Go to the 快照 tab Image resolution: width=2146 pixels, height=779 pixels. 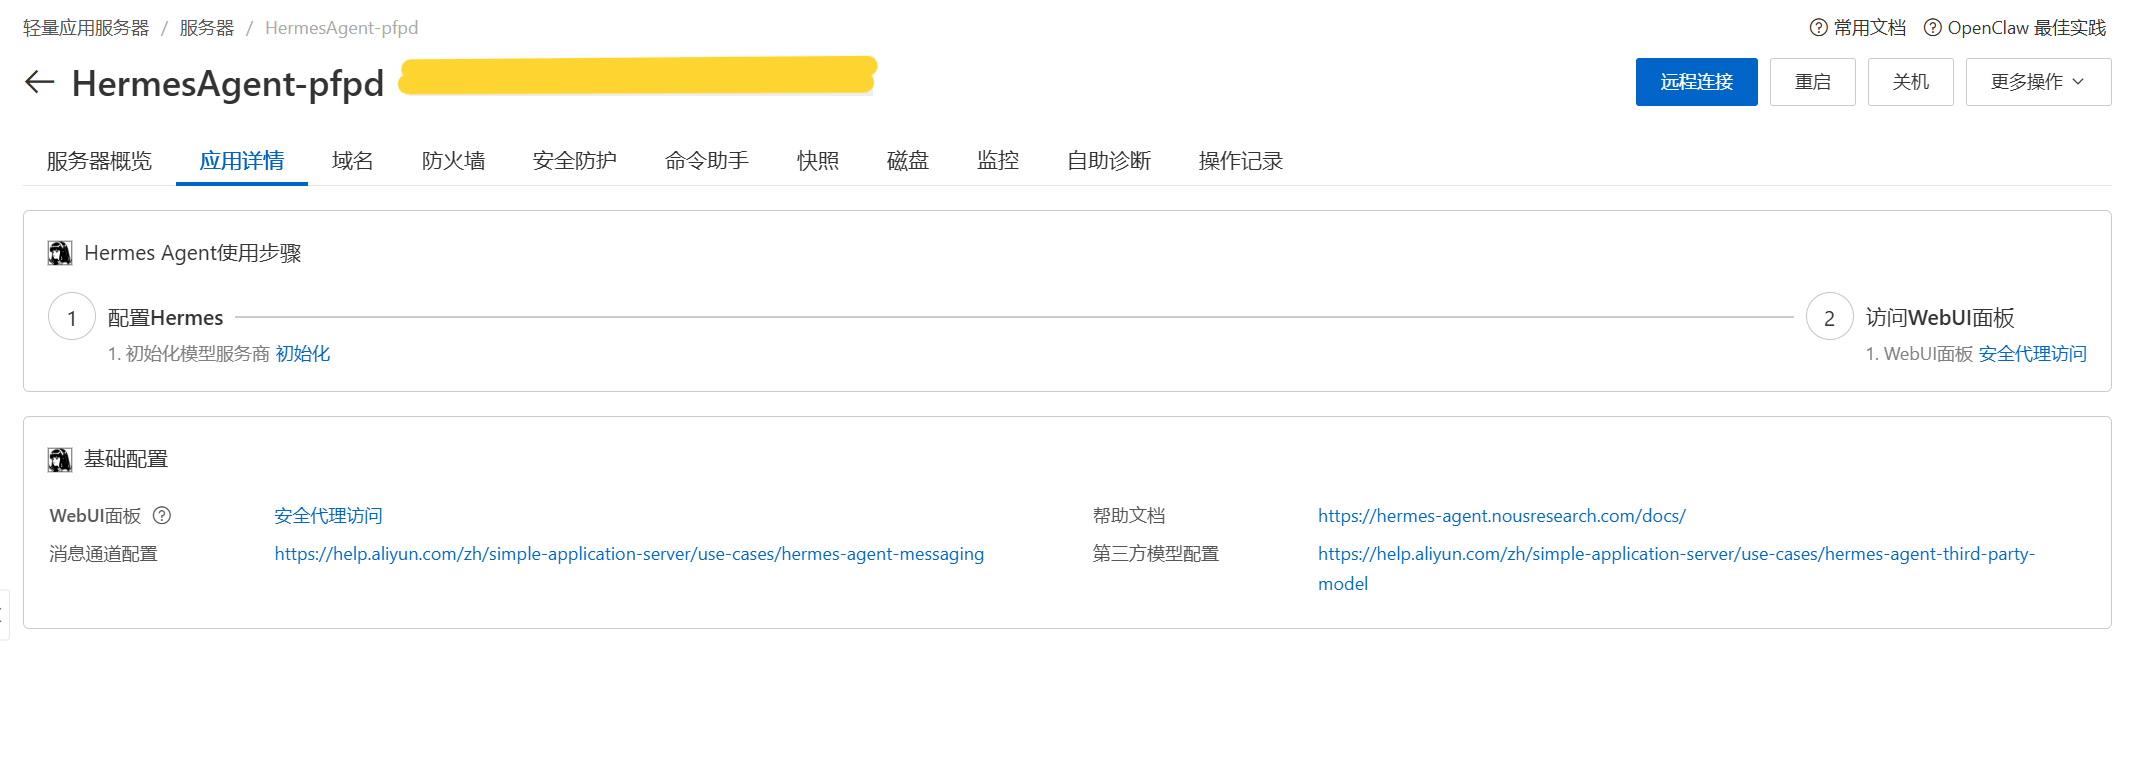(x=818, y=161)
